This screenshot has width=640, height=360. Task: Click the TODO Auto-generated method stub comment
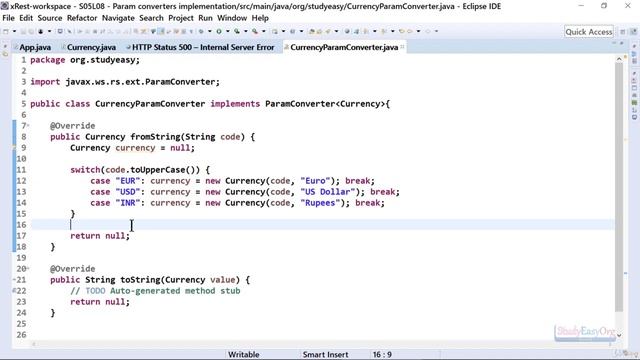pos(155,291)
